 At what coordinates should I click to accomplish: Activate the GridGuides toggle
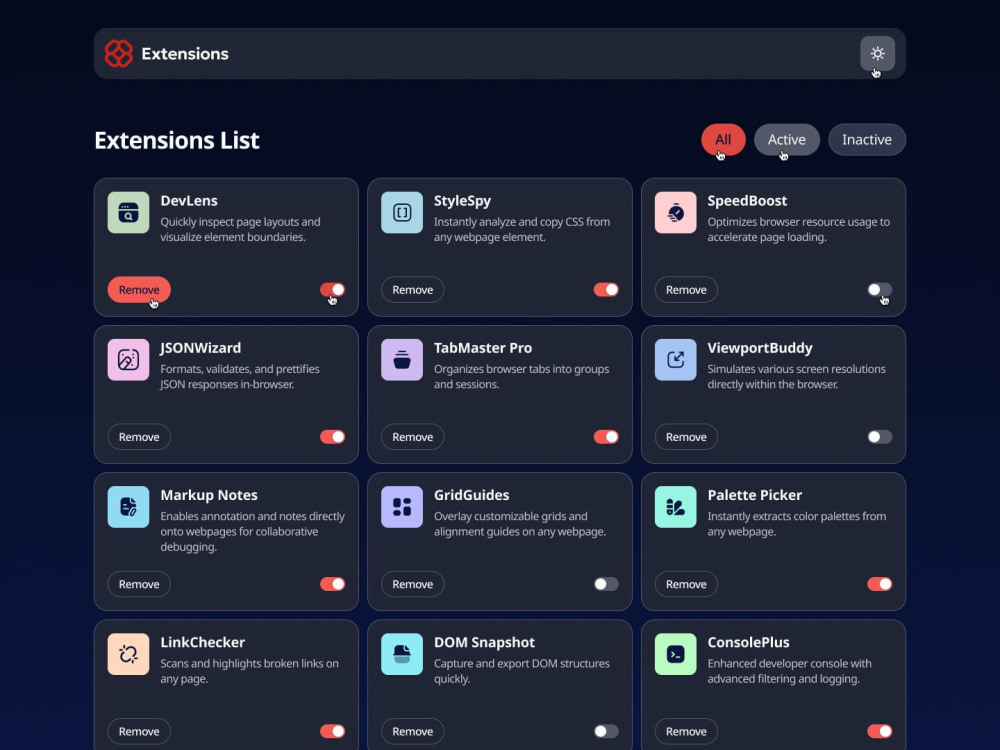(x=606, y=584)
